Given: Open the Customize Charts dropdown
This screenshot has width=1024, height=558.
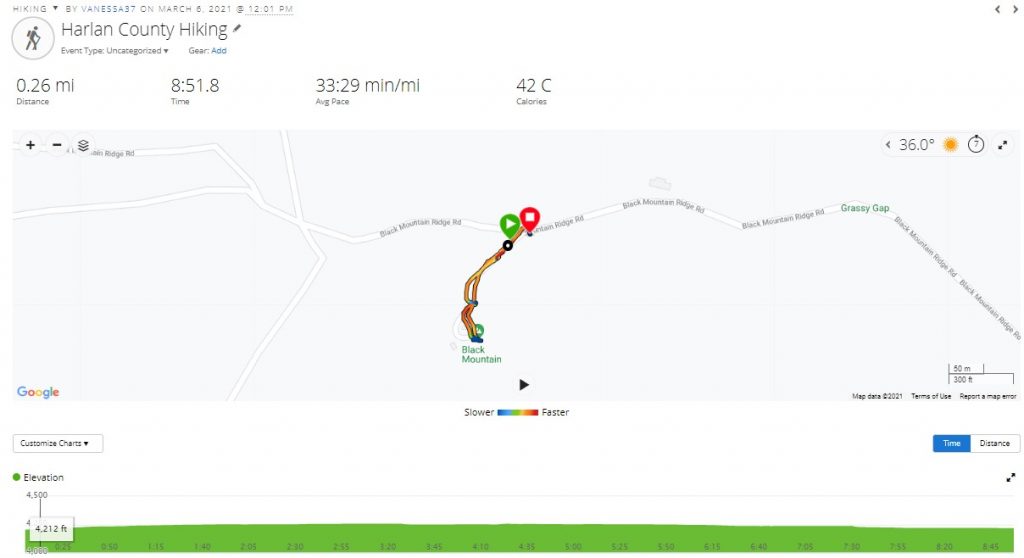Looking at the screenshot, I should pos(57,443).
